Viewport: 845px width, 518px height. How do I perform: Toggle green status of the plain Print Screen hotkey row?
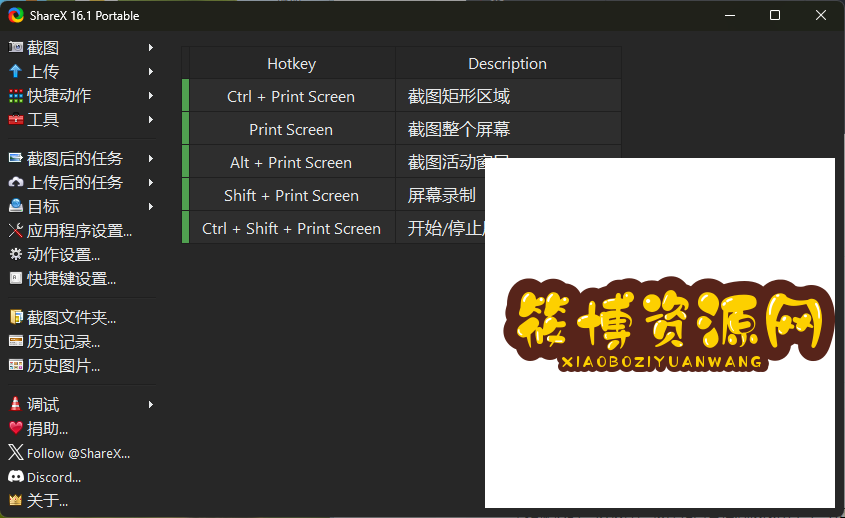click(185, 128)
